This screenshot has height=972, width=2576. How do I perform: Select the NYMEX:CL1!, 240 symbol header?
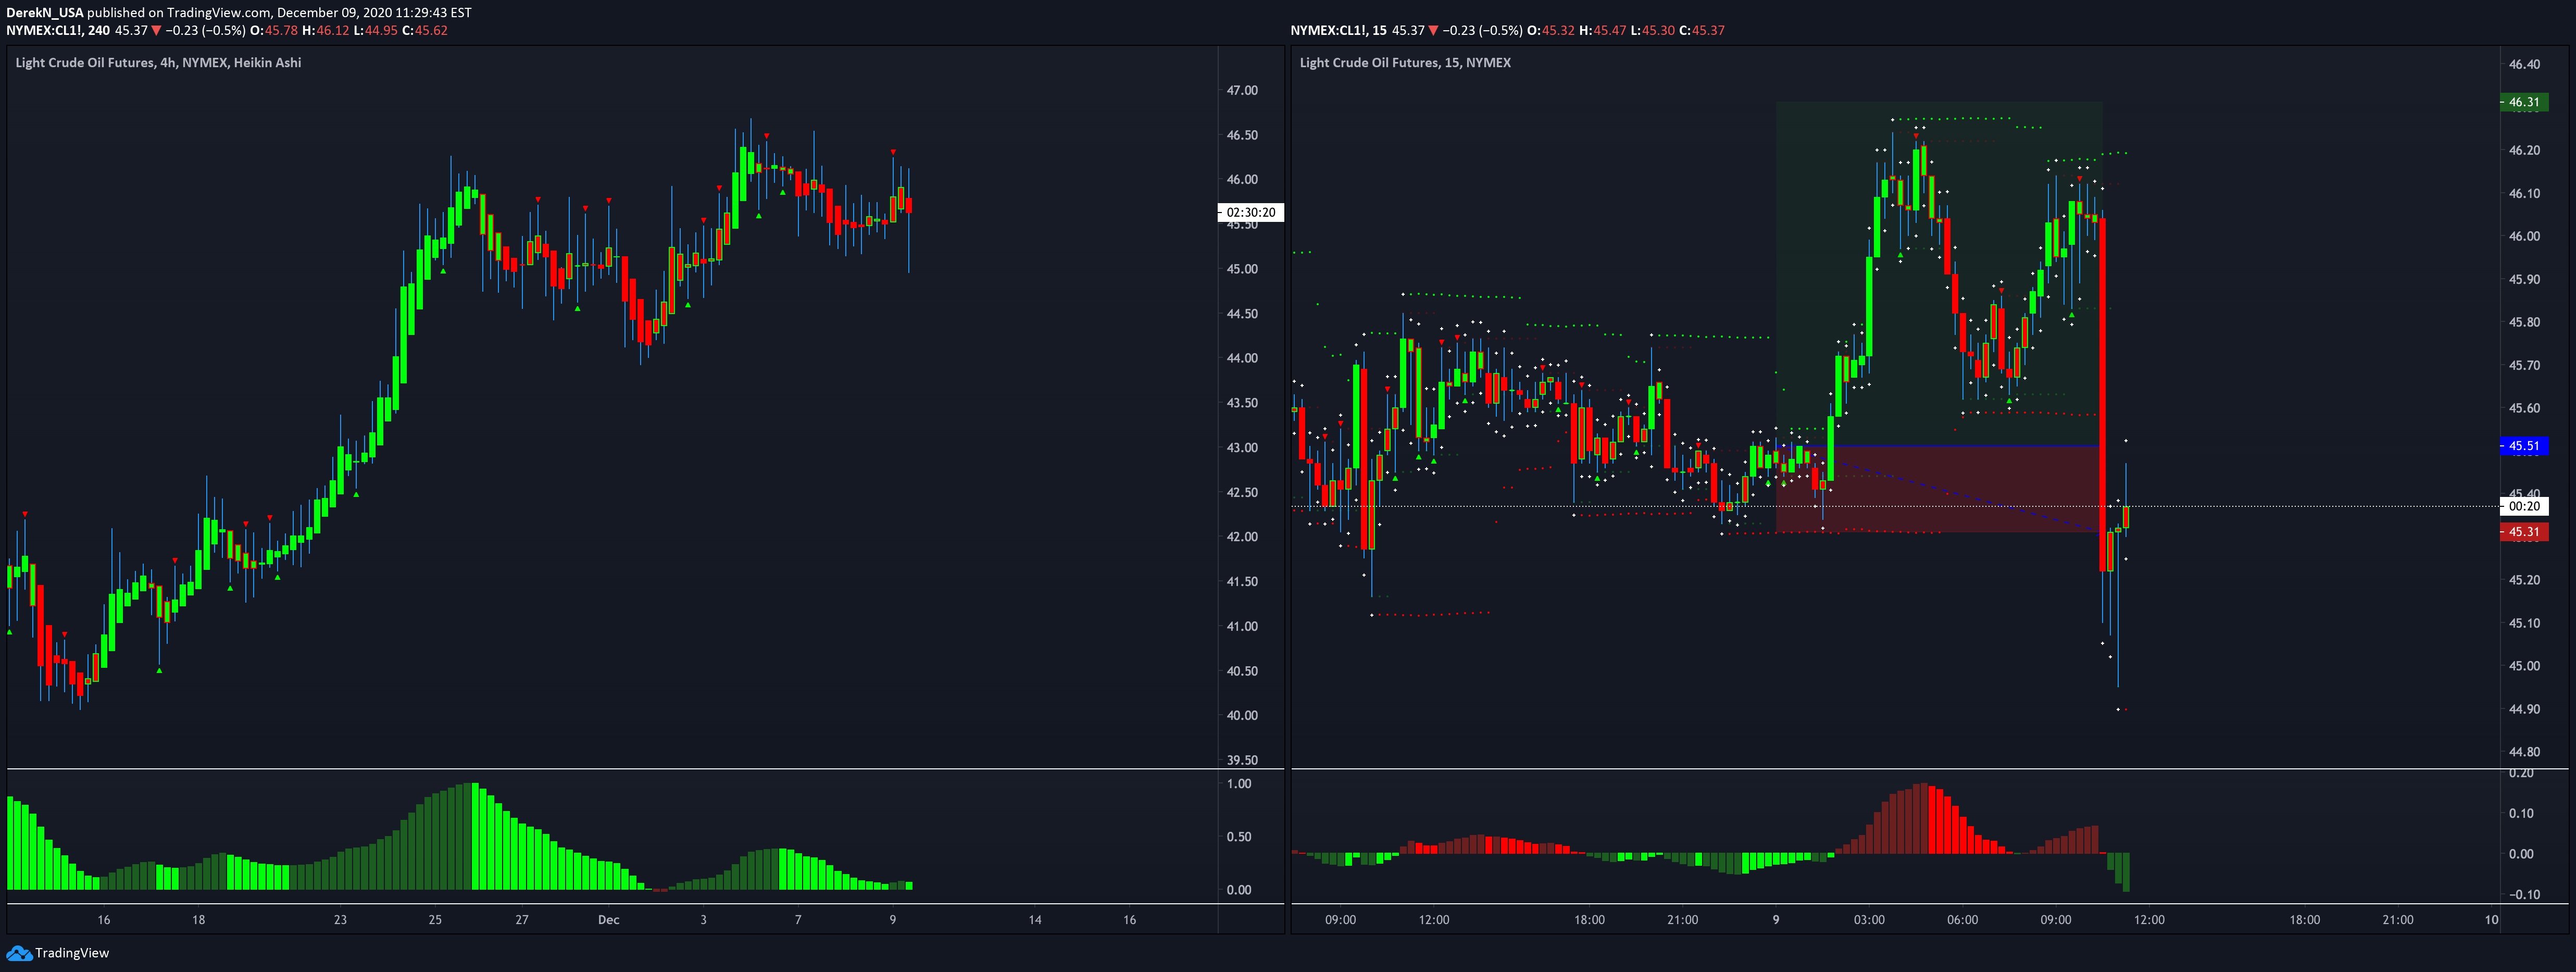58,31
